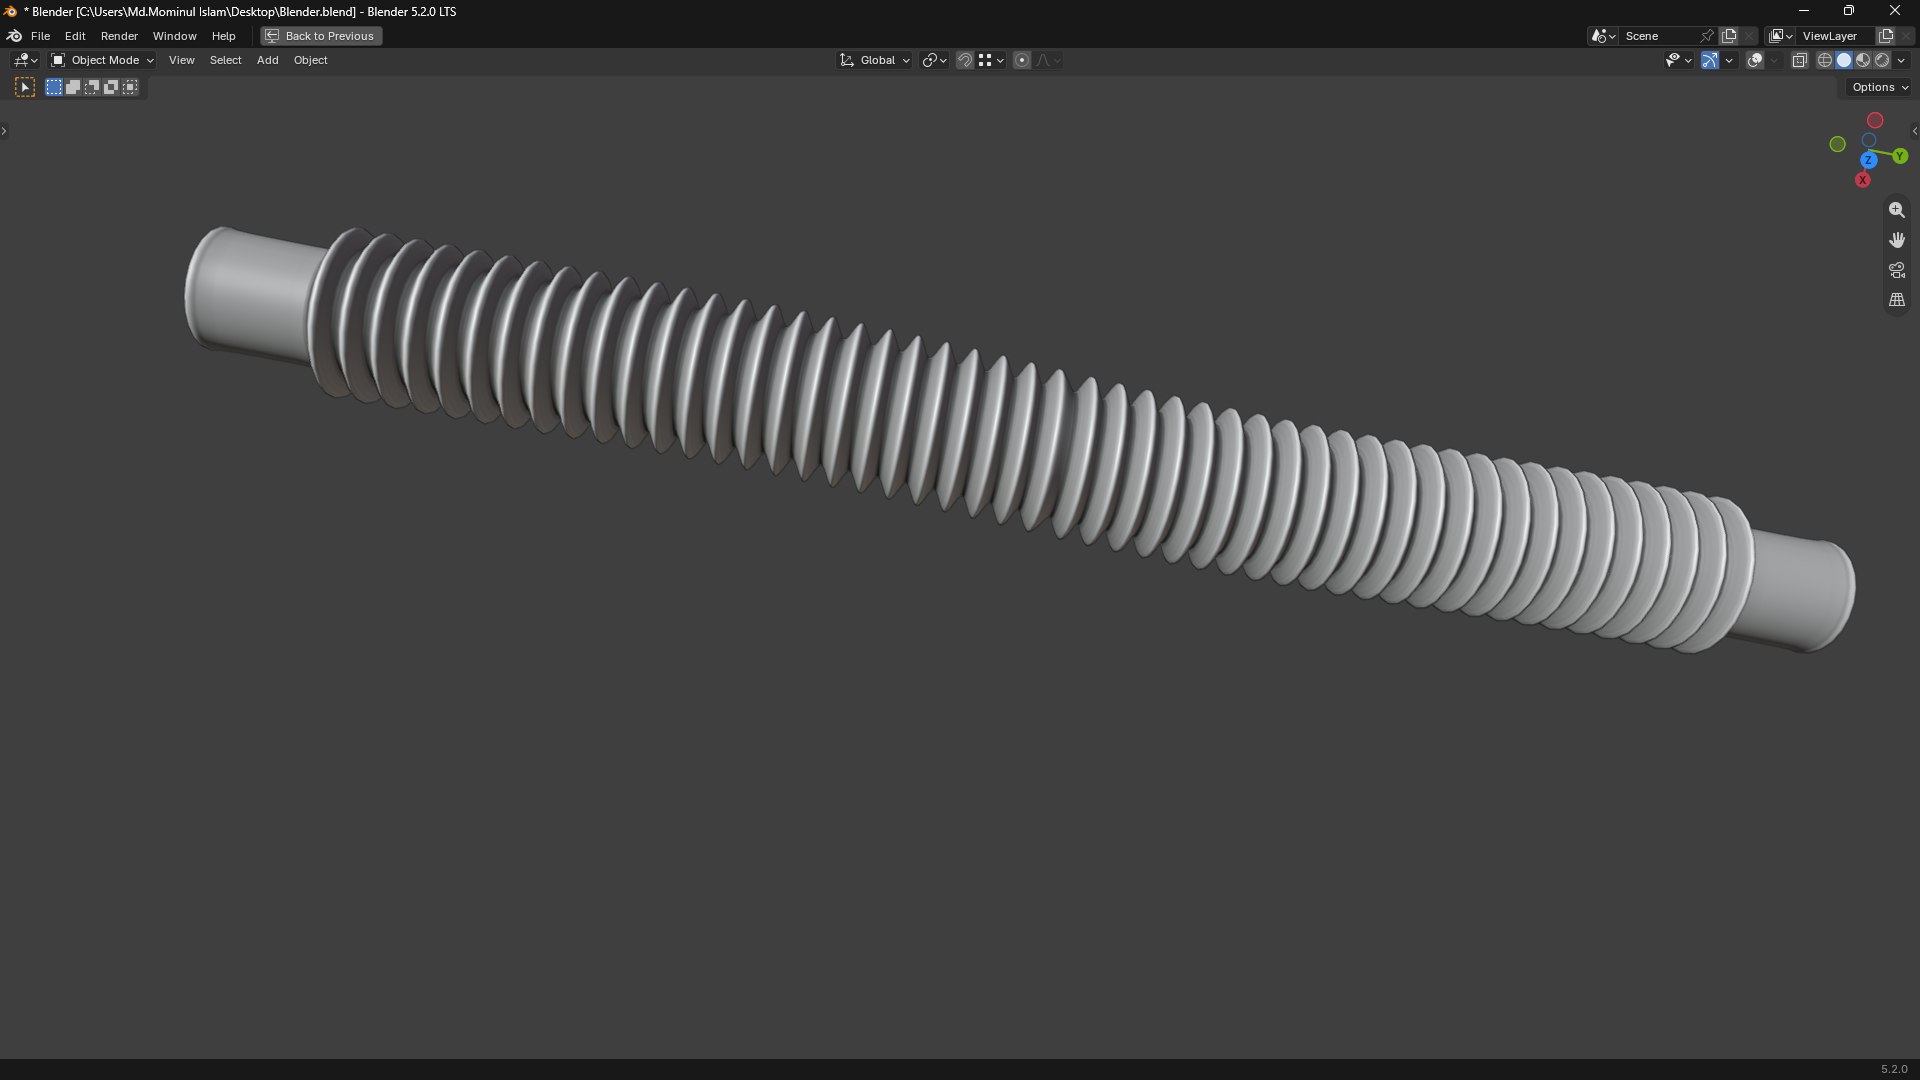Switch to material preview shading
Screen dimensions: 1920x1080
[1863, 60]
